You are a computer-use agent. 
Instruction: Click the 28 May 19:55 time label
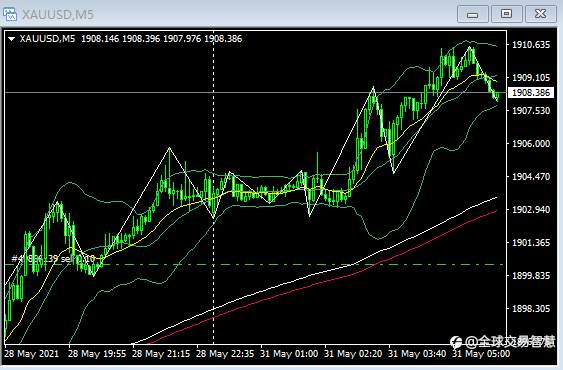(97, 354)
